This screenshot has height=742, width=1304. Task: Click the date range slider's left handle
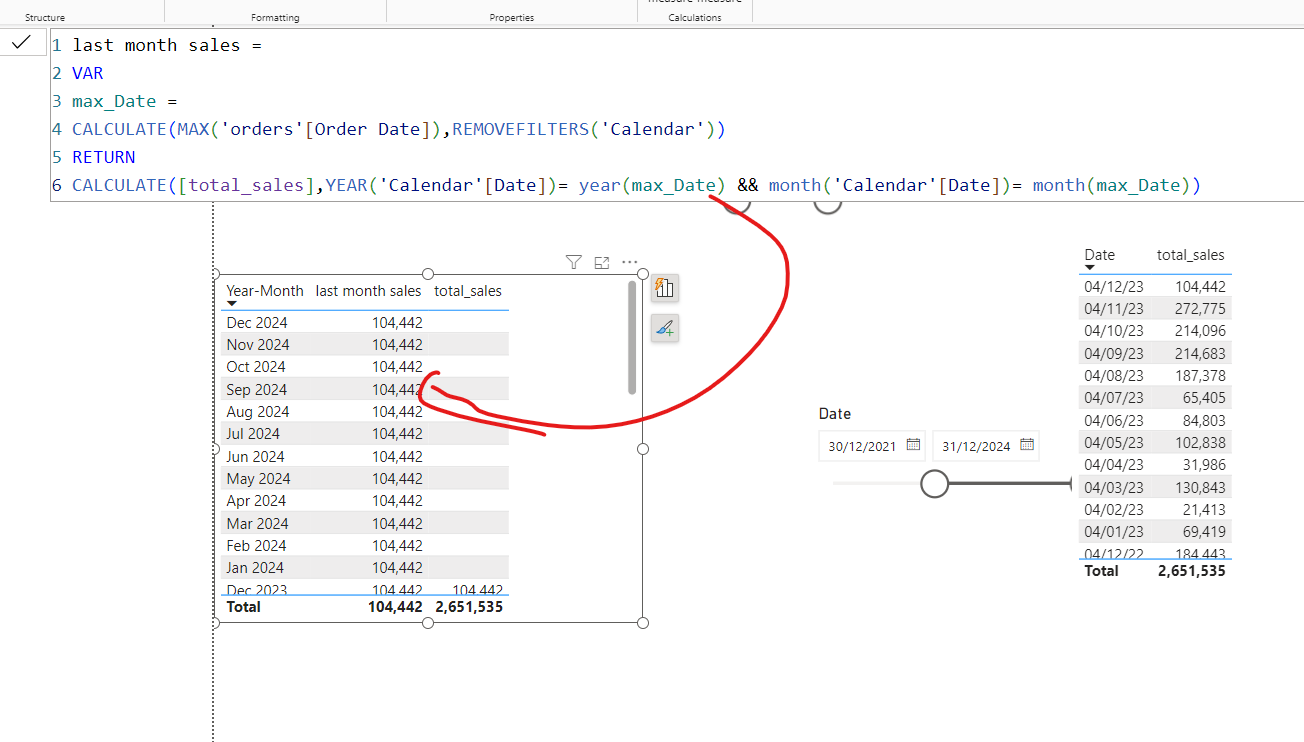(934, 484)
